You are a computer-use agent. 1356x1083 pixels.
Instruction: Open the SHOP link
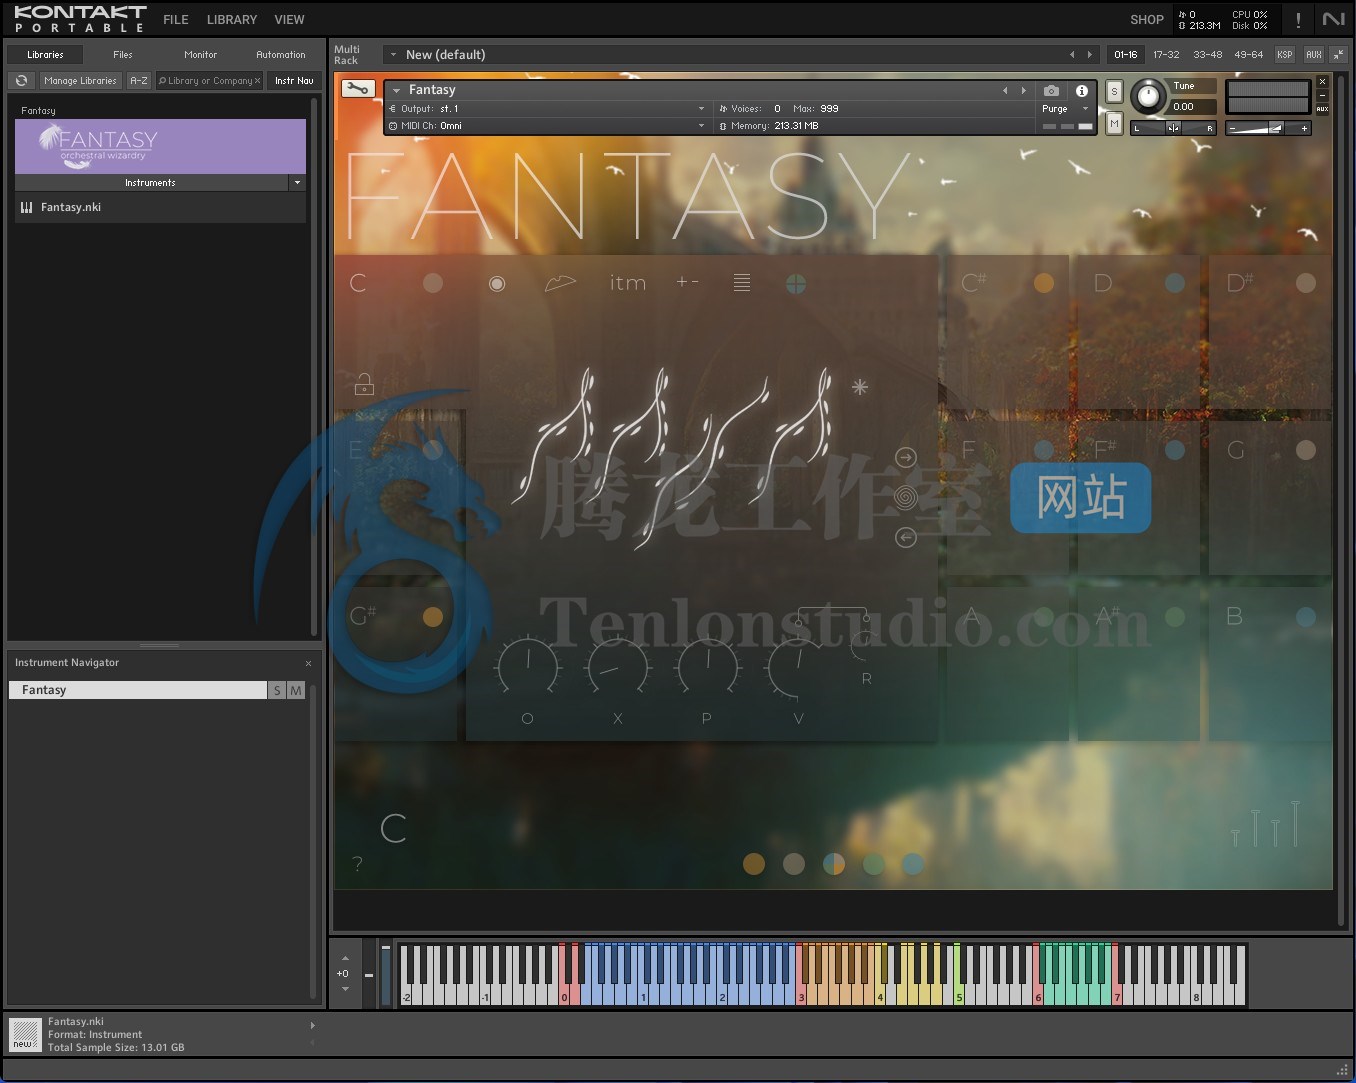[x=1147, y=19]
